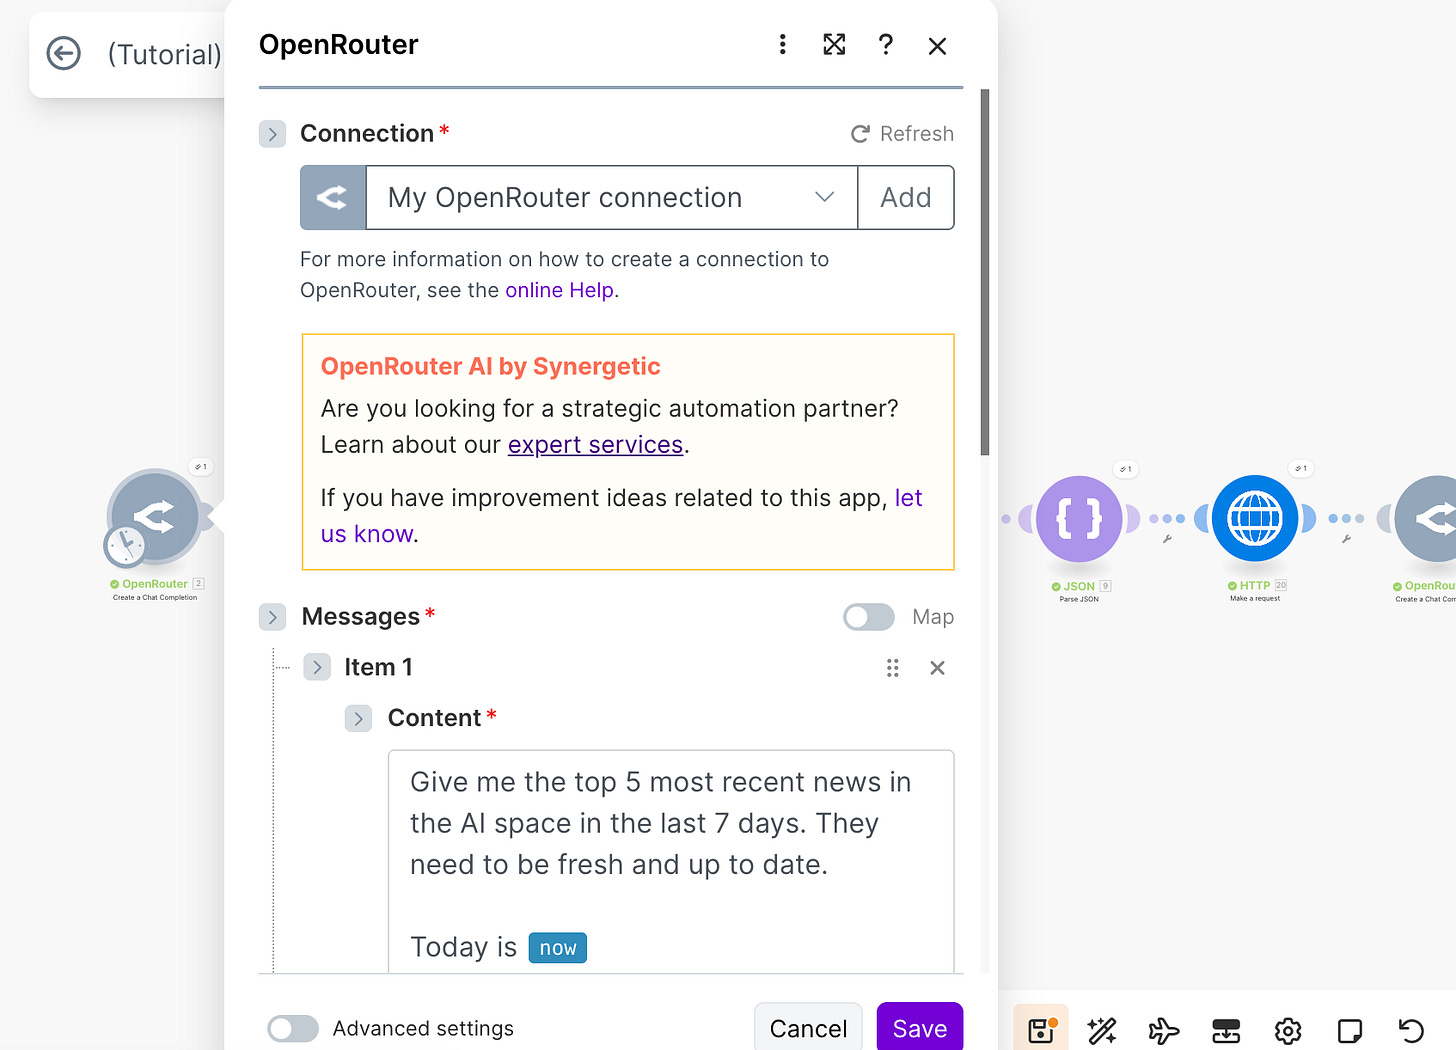
Task: Click the Refresh connection button
Action: tap(902, 134)
